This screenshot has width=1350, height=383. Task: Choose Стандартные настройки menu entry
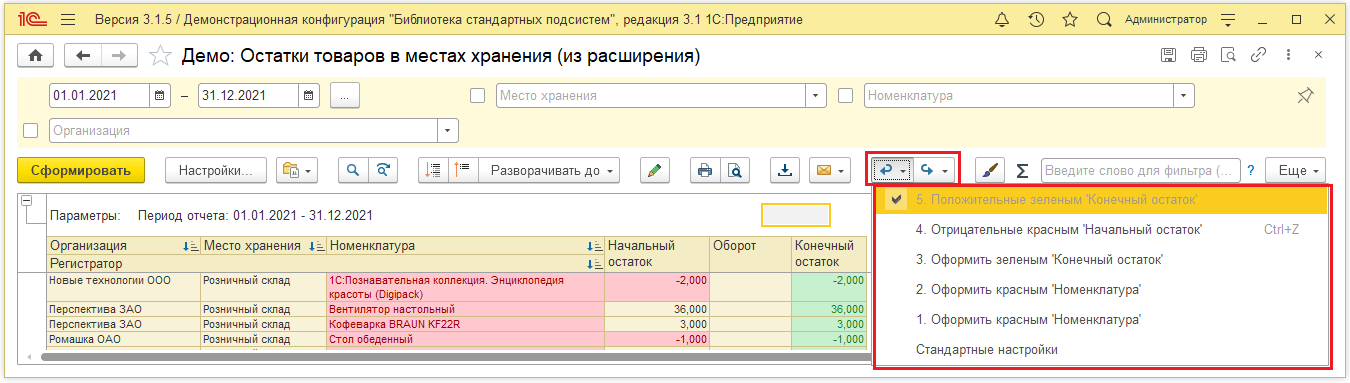tap(1102, 350)
